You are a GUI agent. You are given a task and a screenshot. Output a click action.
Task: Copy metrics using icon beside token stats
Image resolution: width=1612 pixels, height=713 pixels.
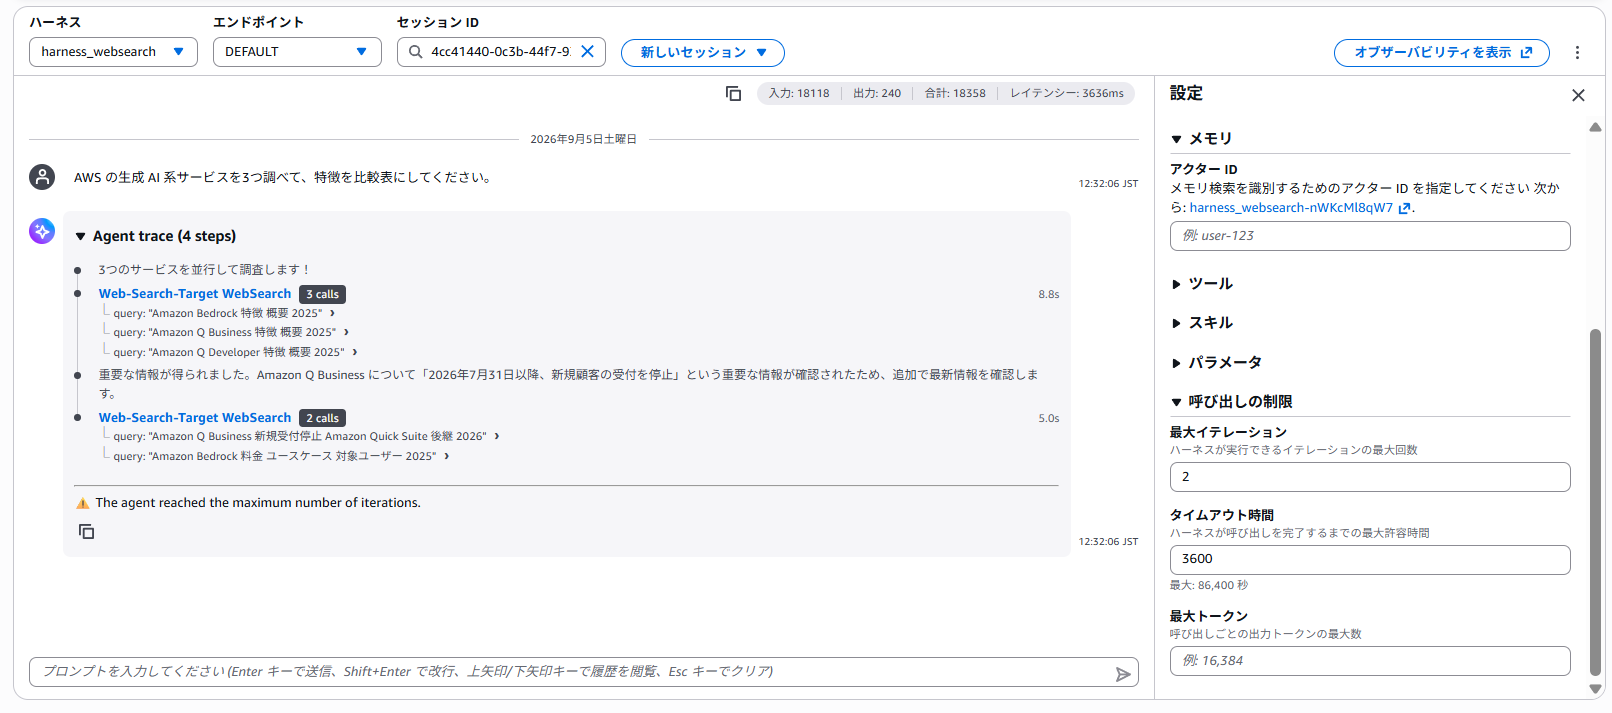coord(733,93)
